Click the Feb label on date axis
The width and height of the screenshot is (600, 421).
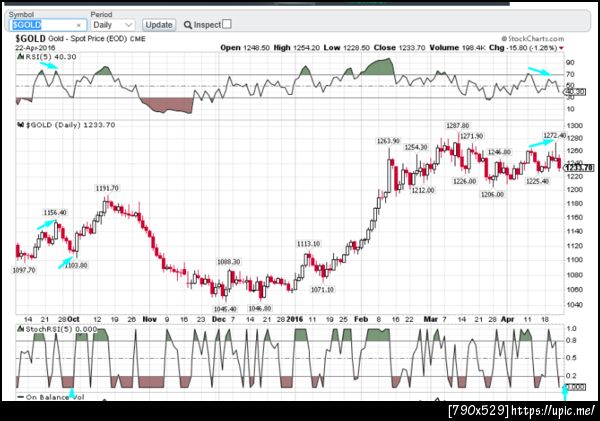tap(361, 319)
